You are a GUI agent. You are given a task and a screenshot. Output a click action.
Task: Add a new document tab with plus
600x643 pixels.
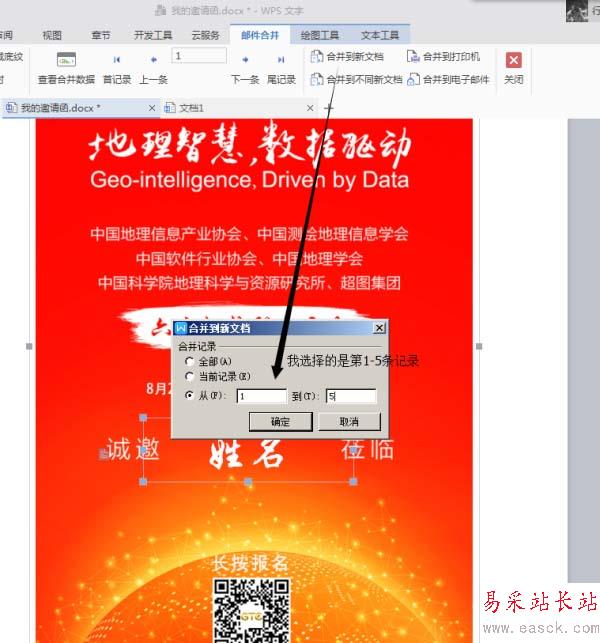[x=329, y=108]
